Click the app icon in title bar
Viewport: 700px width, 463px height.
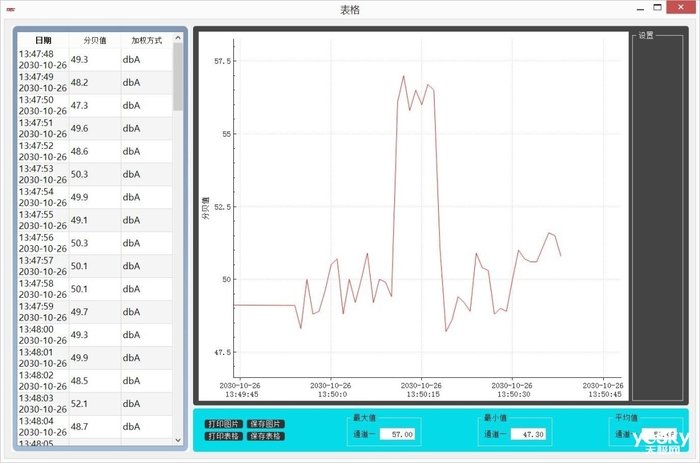(x=11, y=9)
